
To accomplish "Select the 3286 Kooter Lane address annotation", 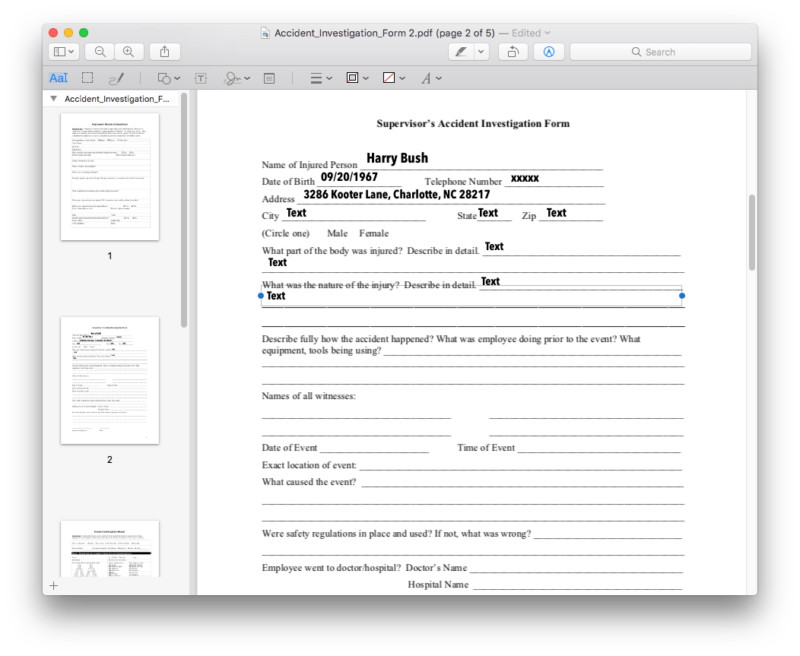I will 396,194.
